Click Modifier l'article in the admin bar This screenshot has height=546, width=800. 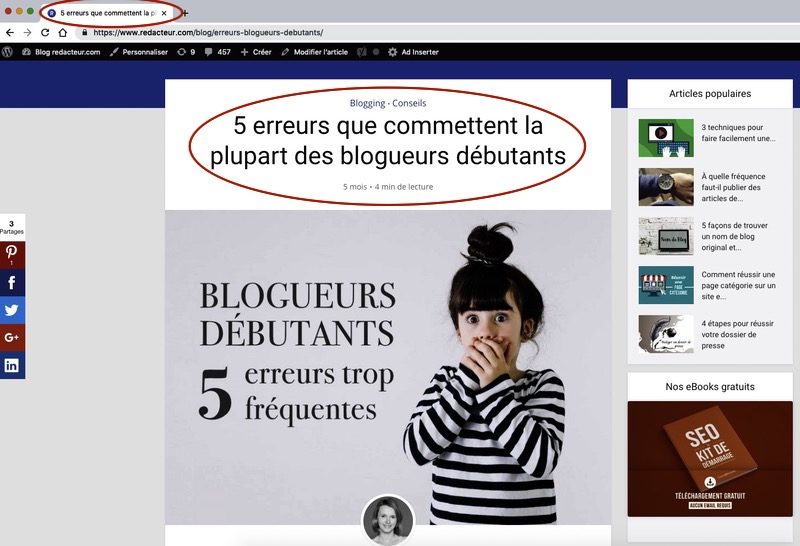click(x=314, y=52)
